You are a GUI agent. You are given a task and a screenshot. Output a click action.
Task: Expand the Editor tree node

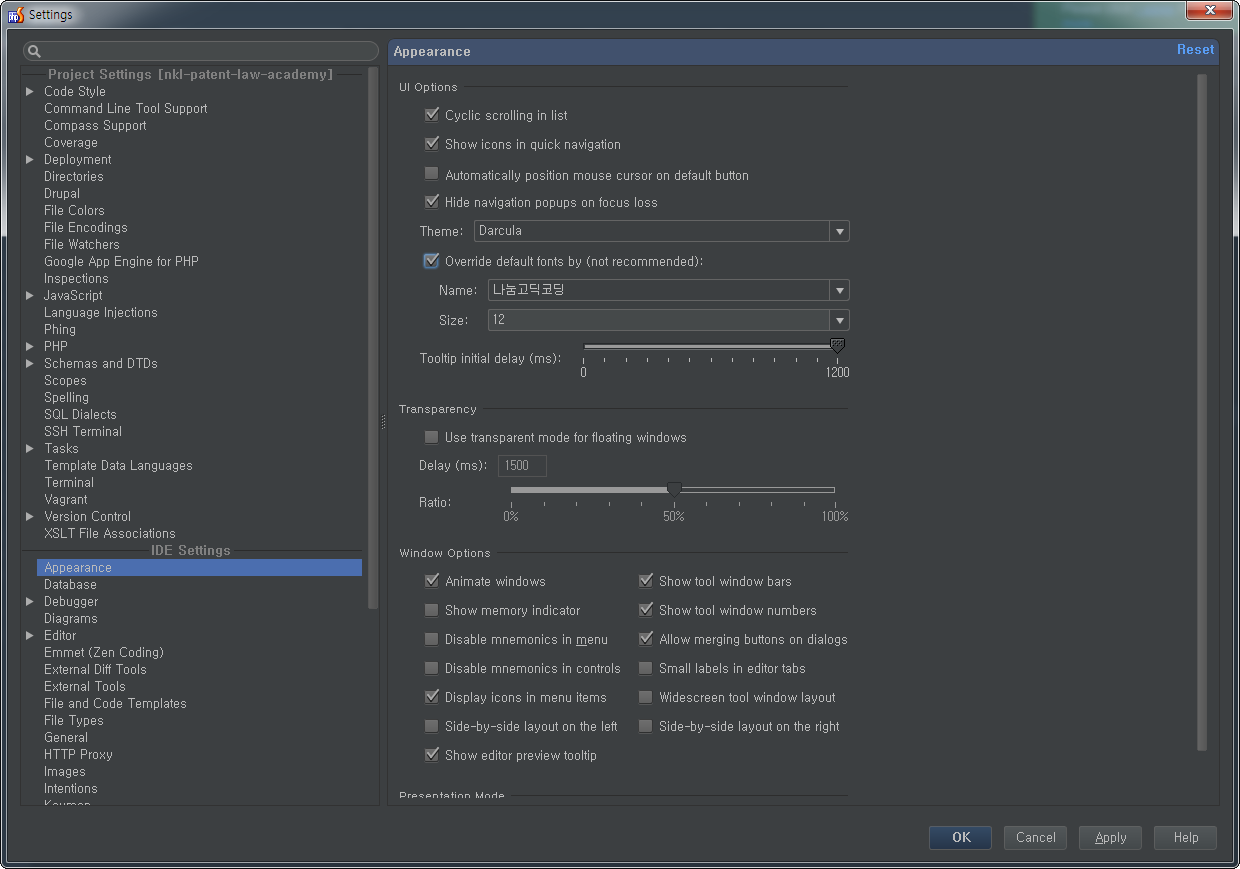(x=30, y=635)
